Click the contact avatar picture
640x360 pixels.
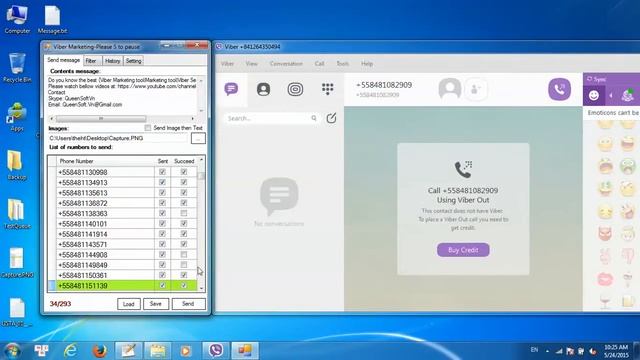pyautogui.click(x=450, y=89)
